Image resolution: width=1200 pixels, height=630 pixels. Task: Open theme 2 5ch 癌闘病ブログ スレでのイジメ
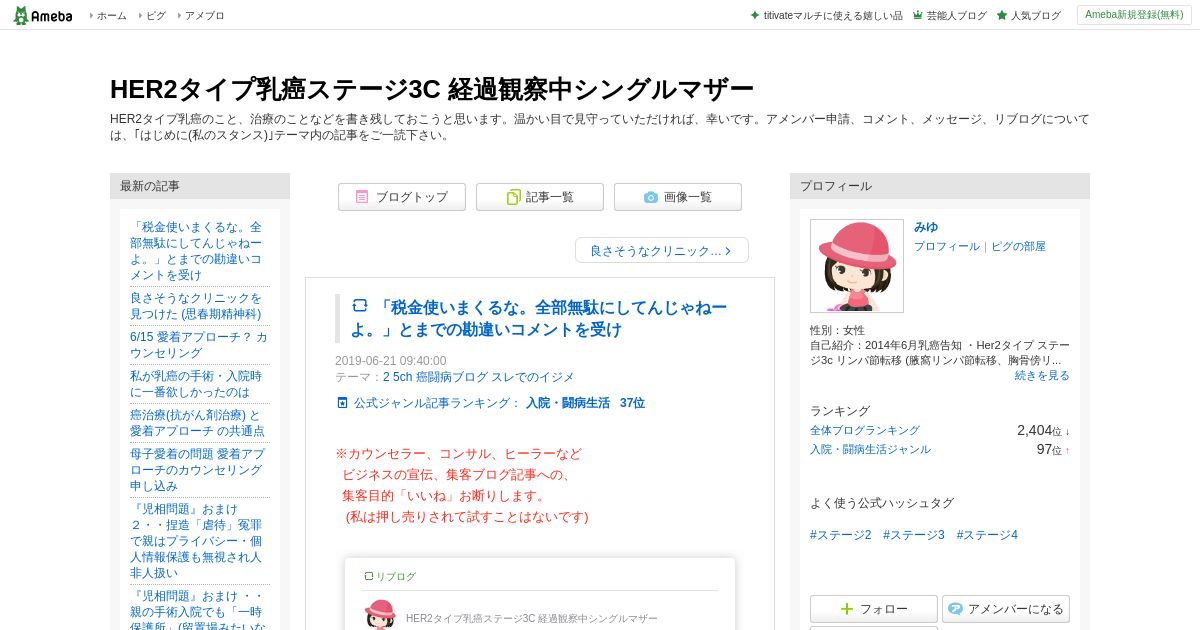[x=478, y=377]
